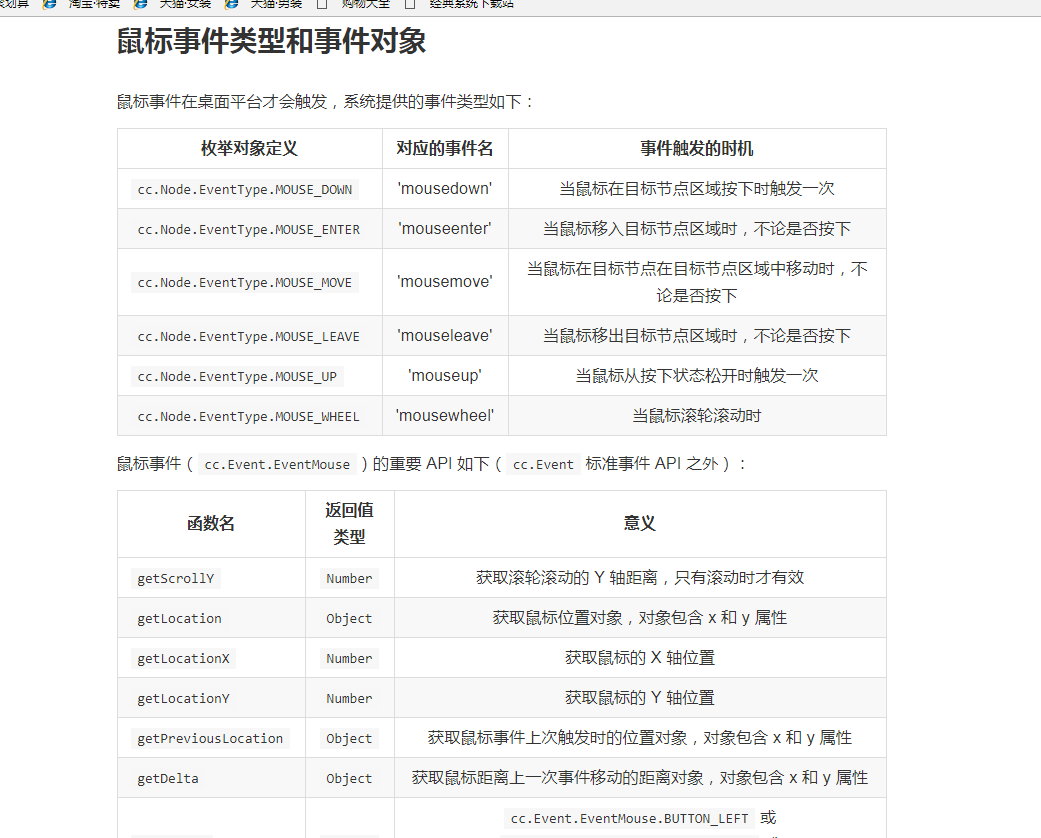This screenshot has width=1041, height=838.
Task: Select cc.Node.EventType.MOUSE_ENTER code cell
Action: (248, 229)
